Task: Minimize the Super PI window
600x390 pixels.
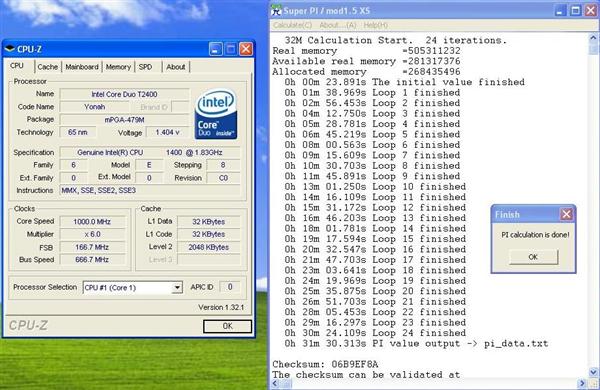Action: (x=561, y=10)
